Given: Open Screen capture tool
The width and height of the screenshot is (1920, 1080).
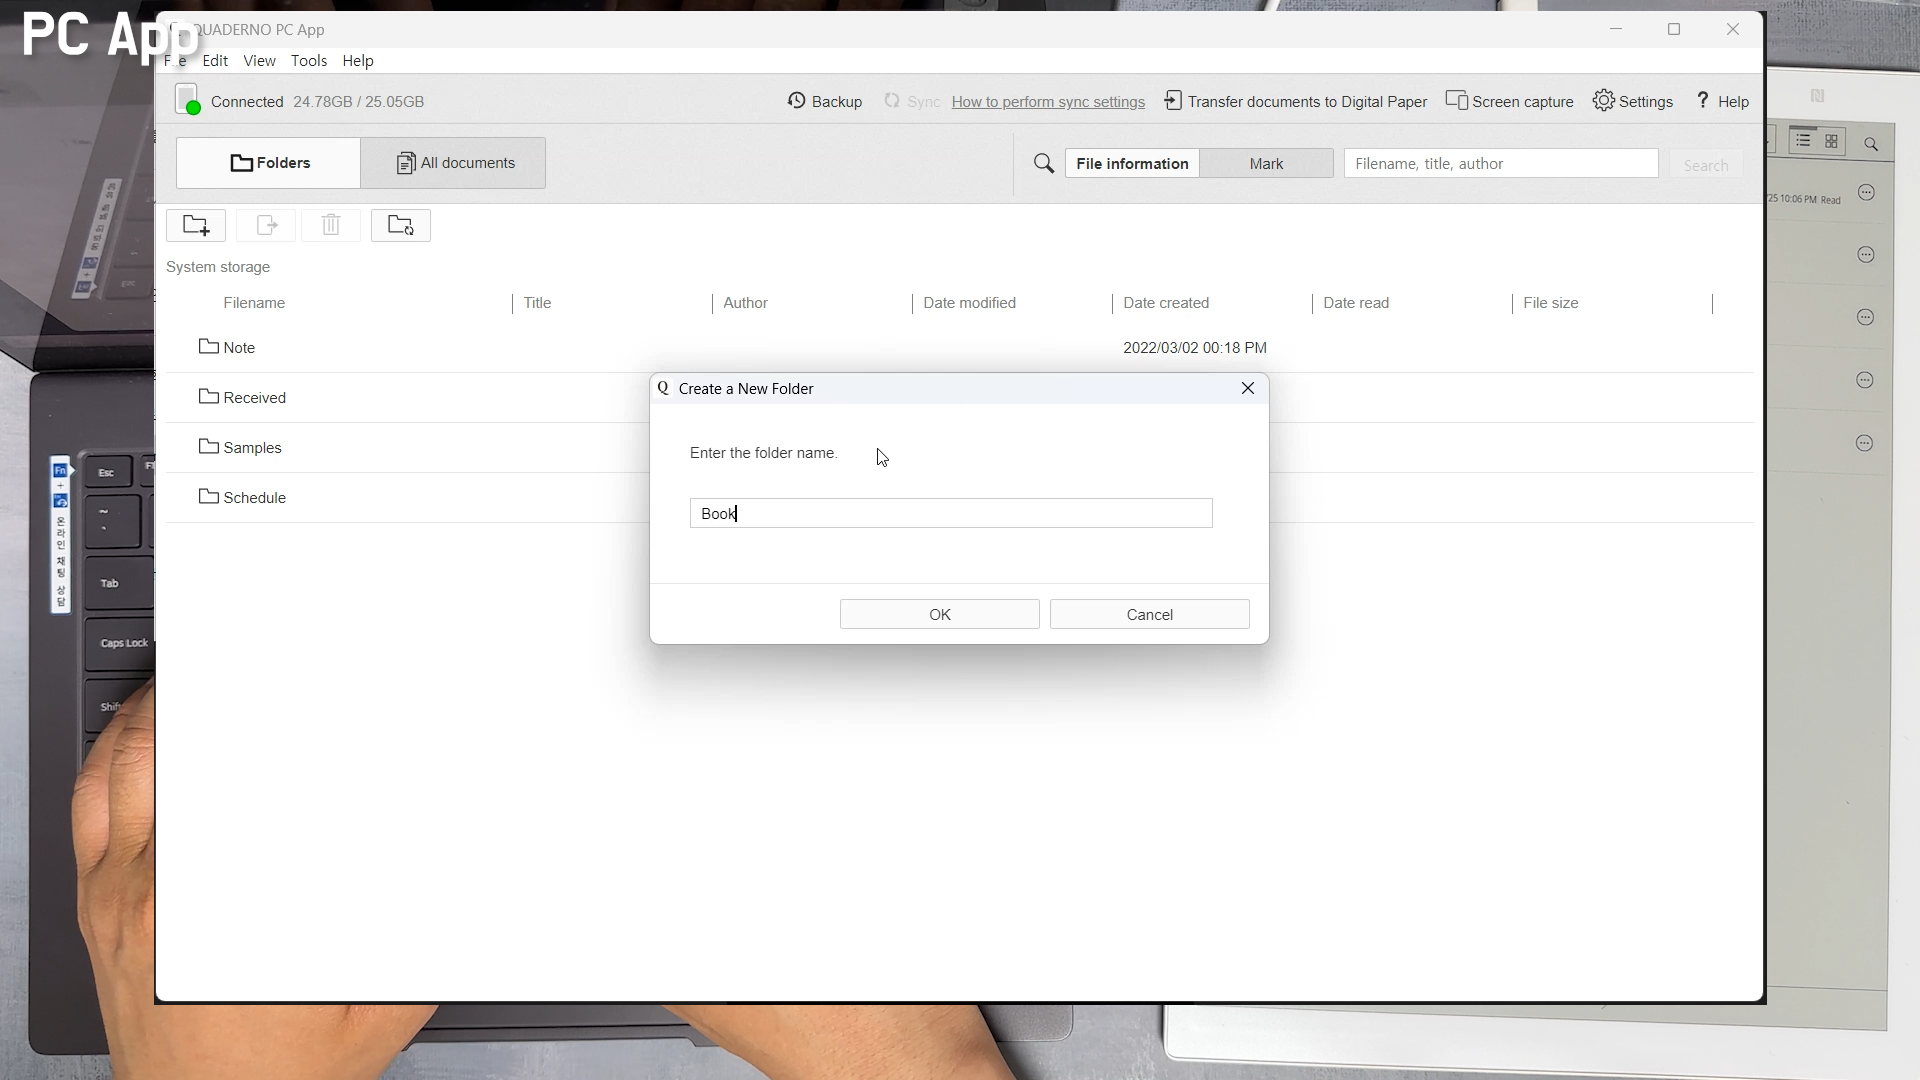Looking at the screenshot, I should 1509,101.
